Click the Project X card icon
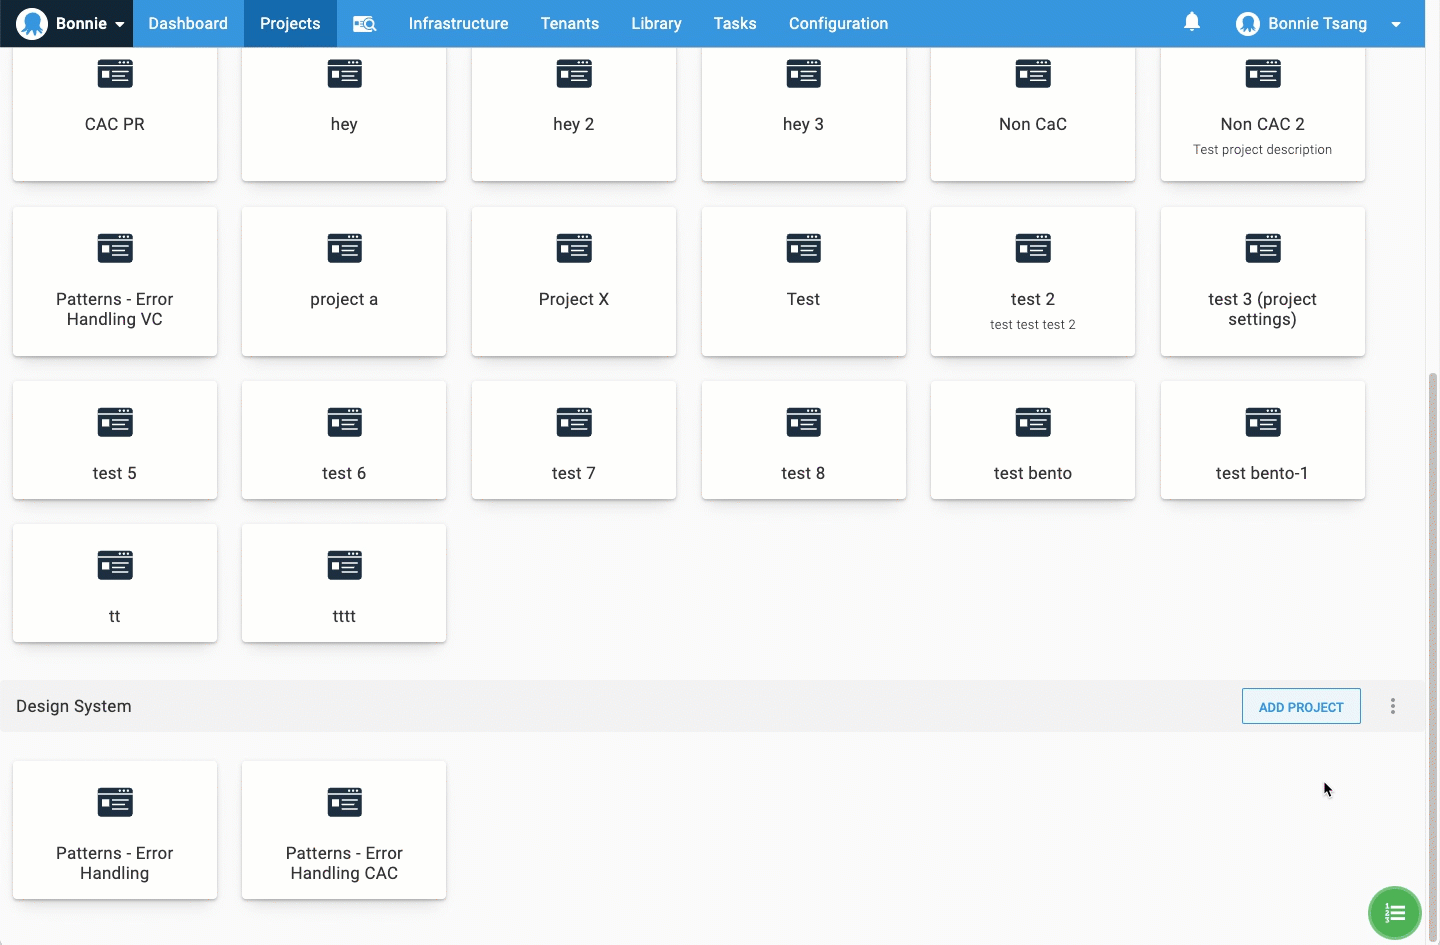This screenshot has height=945, width=1440. [x=574, y=248]
